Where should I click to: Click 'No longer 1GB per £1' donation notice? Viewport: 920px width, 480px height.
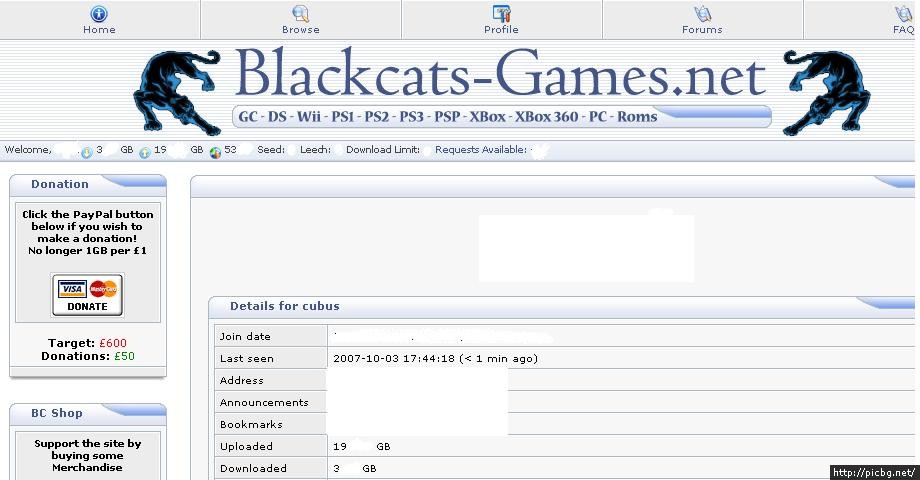pos(87,251)
